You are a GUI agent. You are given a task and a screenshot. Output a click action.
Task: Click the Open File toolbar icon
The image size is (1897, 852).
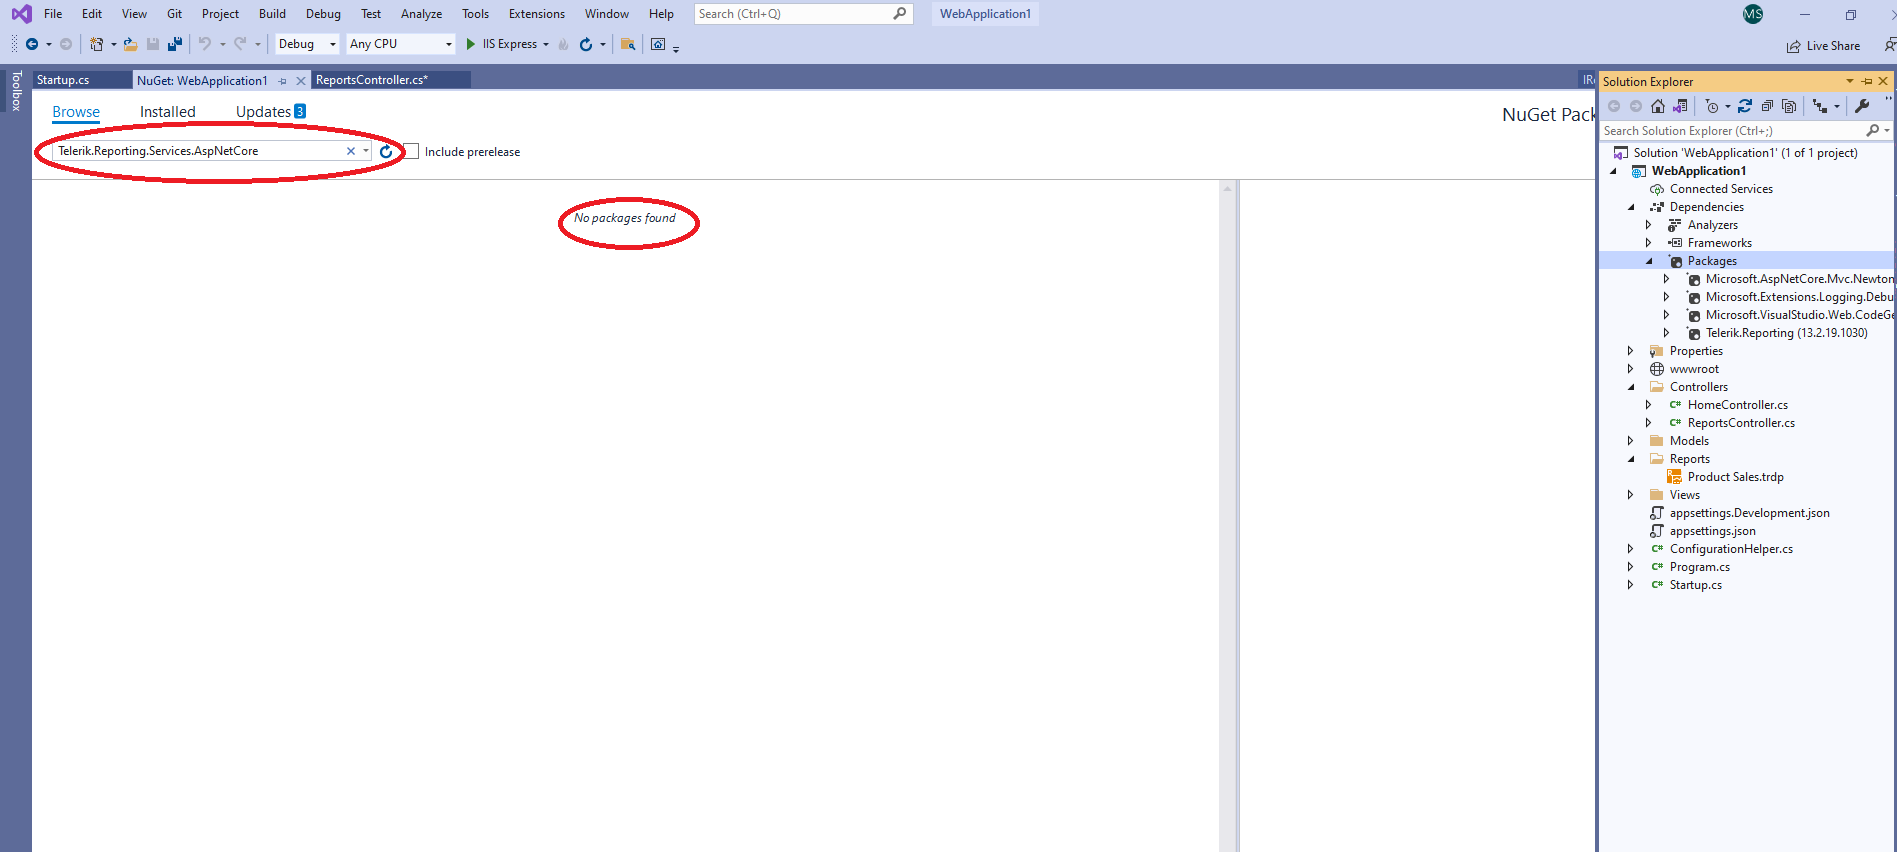pyautogui.click(x=130, y=44)
